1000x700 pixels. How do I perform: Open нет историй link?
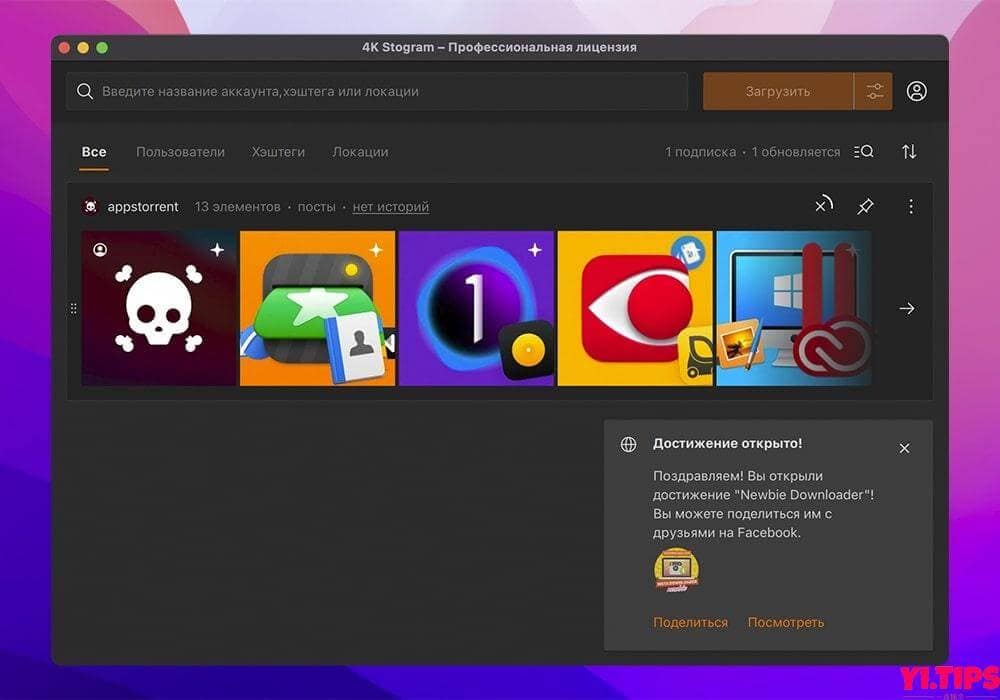click(x=390, y=206)
